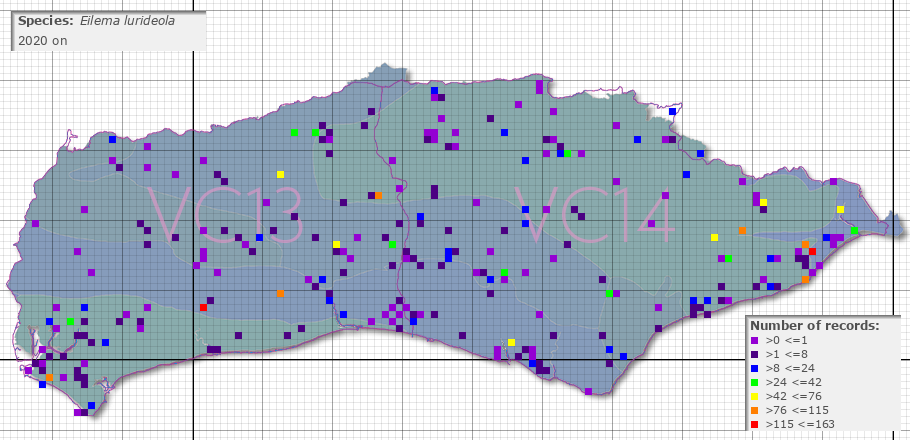Click the orange >76 <=115 legend swatch
The width and height of the screenshot is (910, 440).
click(754, 410)
